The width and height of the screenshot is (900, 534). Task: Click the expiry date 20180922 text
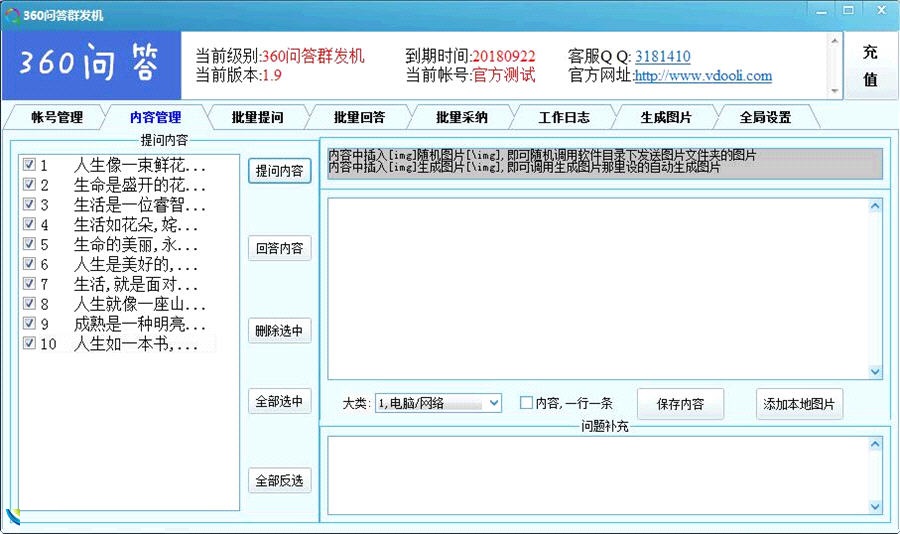[x=503, y=56]
